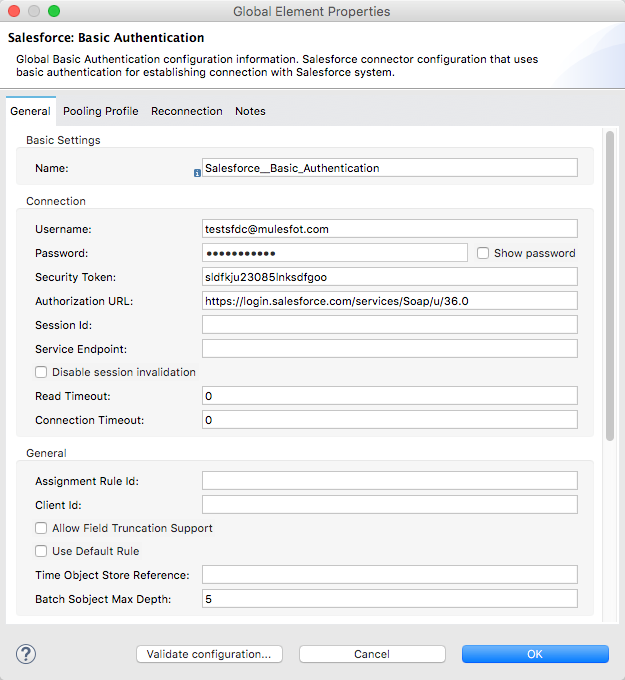Click the Authorization URL field
625x680 pixels.
(389, 301)
